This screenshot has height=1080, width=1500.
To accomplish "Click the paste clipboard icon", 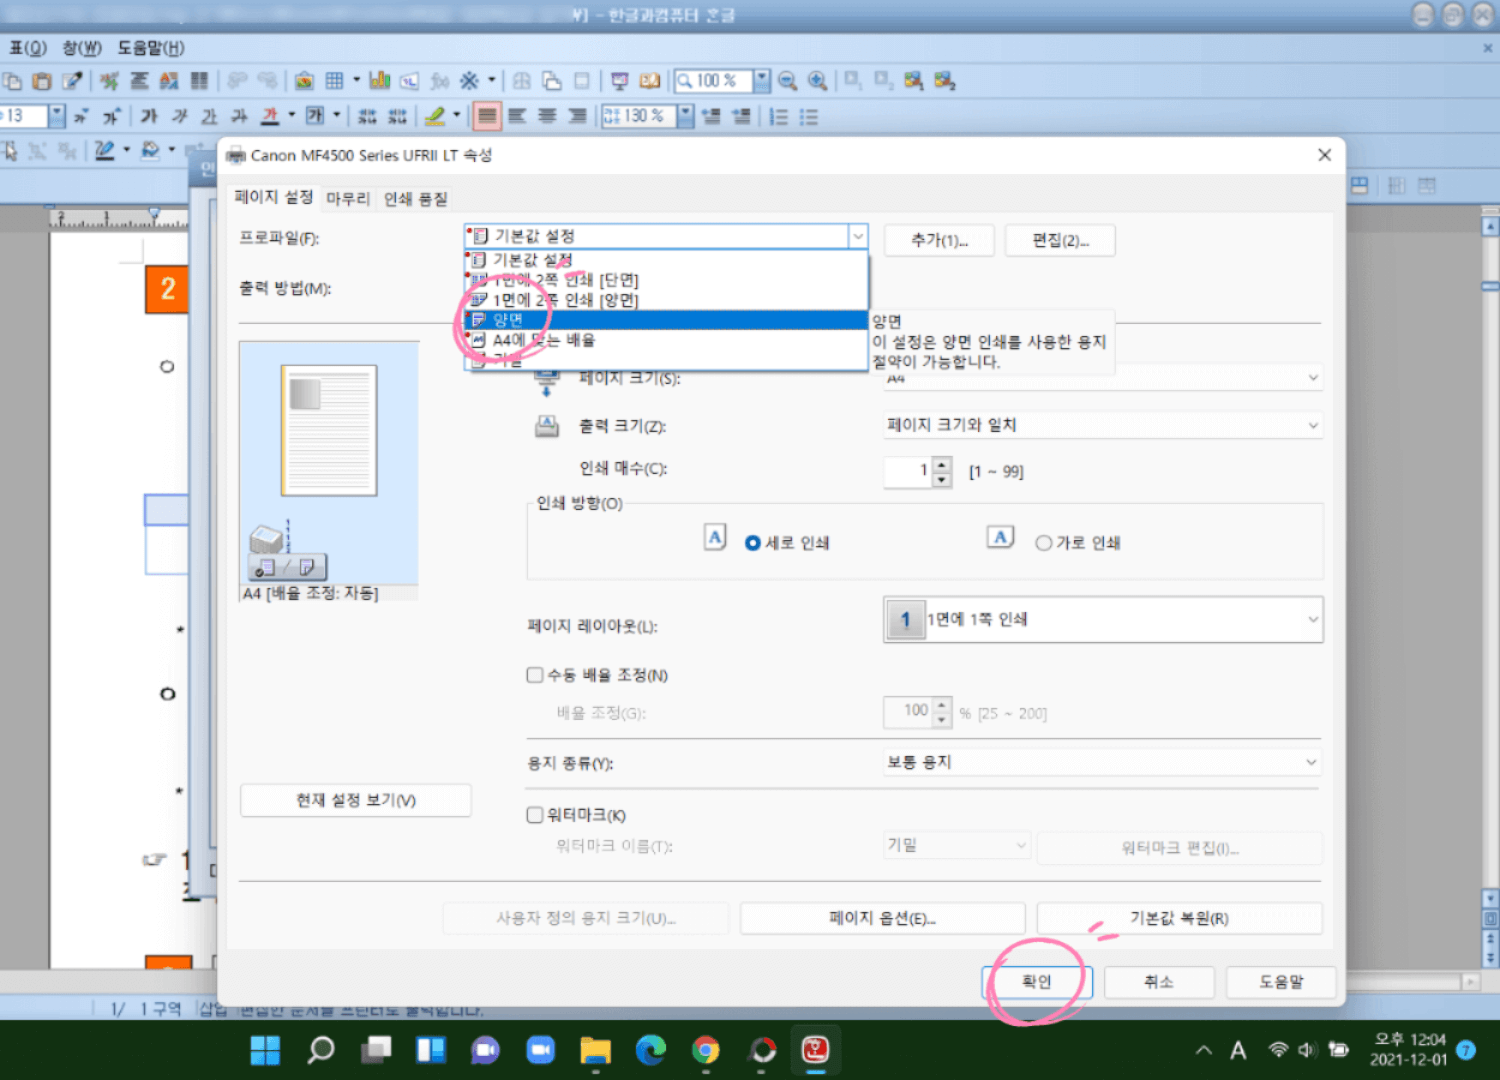I will (42, 81).
